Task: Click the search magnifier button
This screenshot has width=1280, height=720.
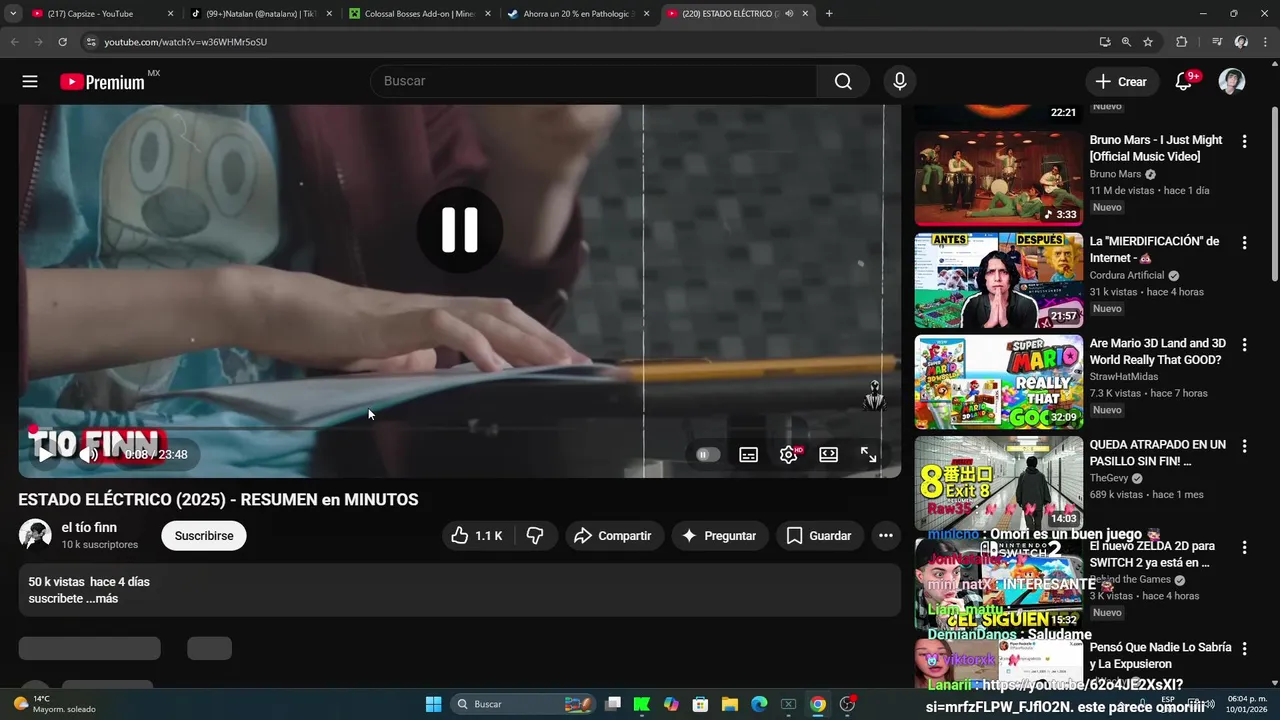Action: pos(843,82)
